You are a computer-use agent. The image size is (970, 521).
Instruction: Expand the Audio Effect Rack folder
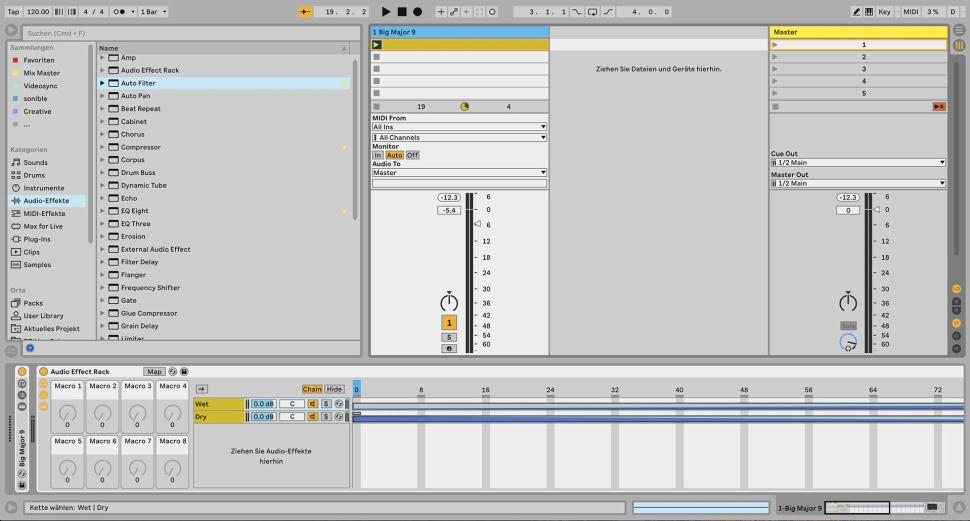(103, 70)
